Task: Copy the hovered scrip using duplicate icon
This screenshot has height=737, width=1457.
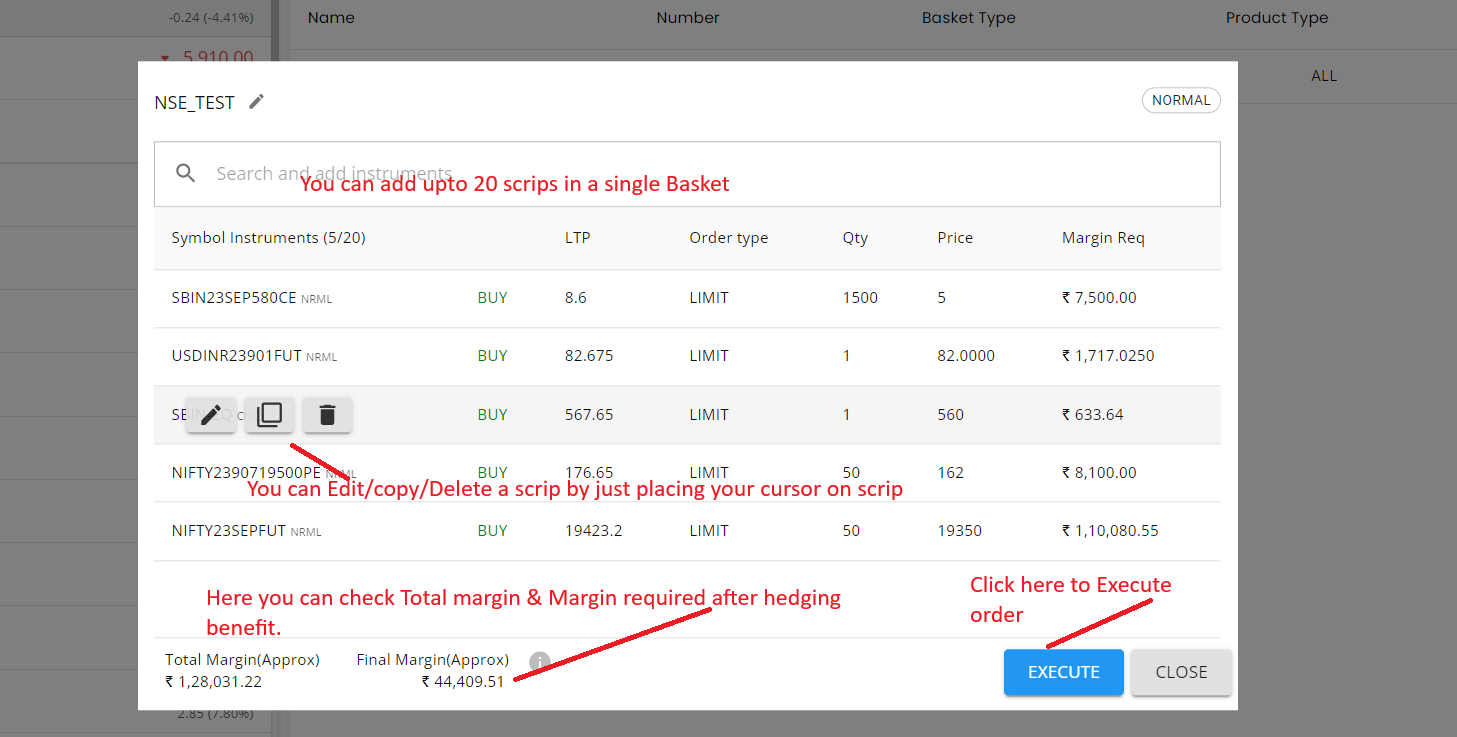Action: coord(269,415)
